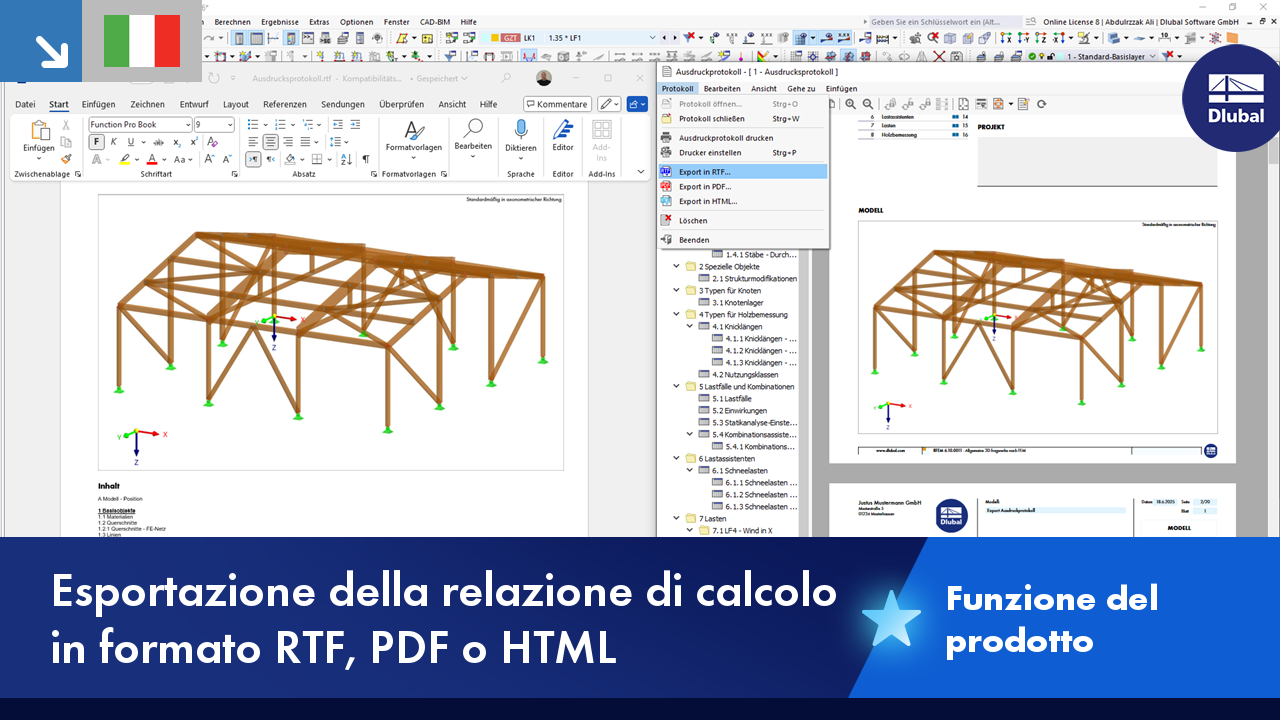Sort paragraph text alphabetically
Image resolution: width=1280 pixels, height=720 pixels.
pyautogui.click(x=348, y=159)
